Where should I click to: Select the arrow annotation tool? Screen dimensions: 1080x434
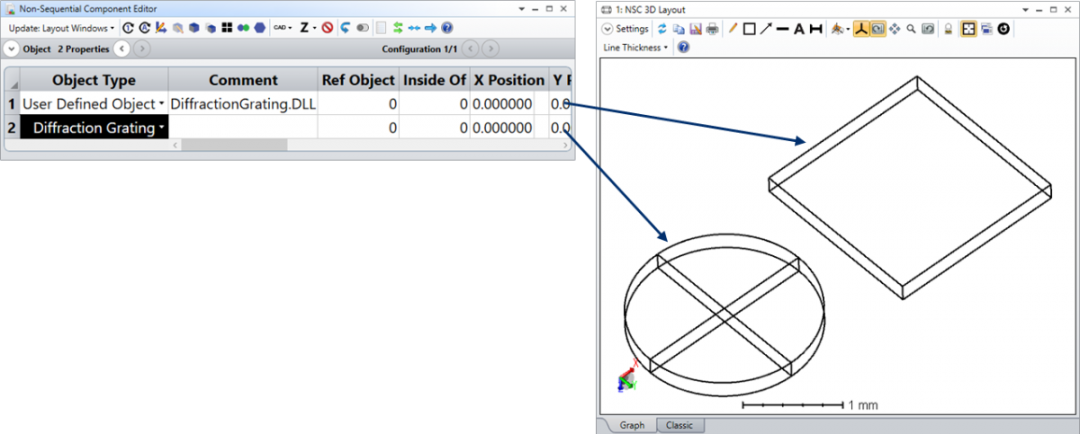coord(766,29)
